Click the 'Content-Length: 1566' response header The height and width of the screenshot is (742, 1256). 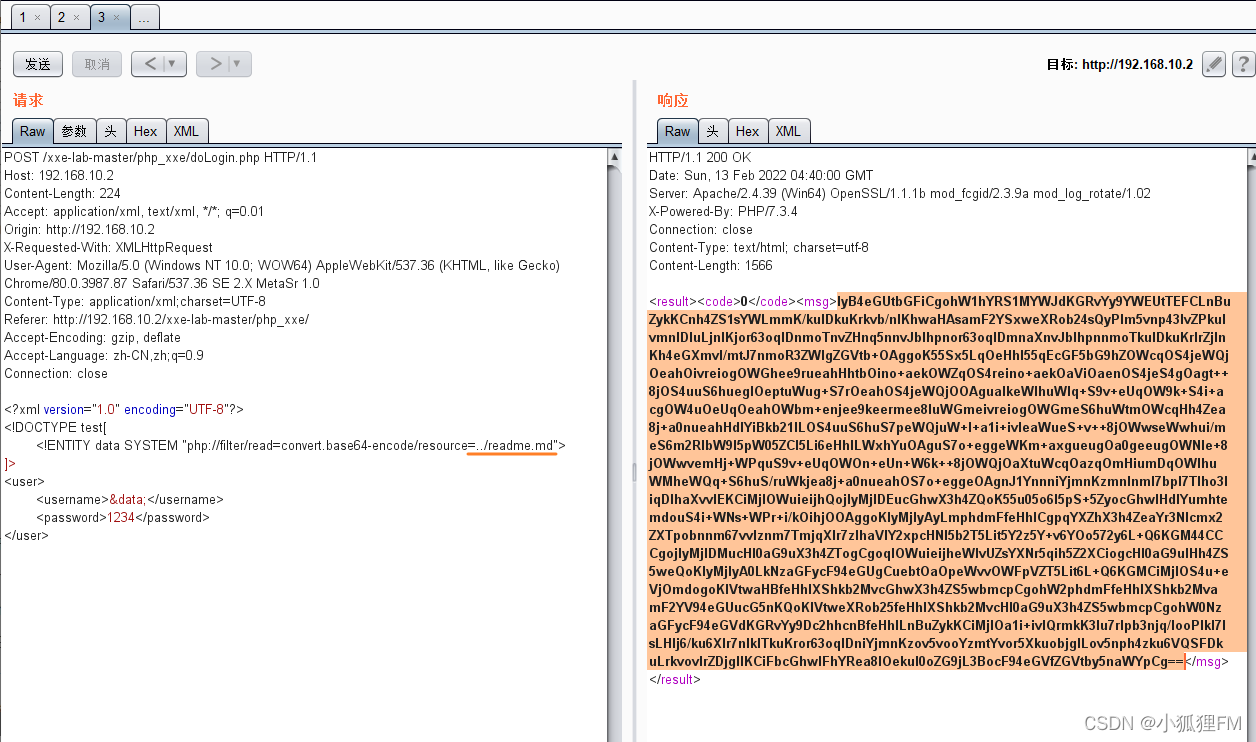[711, 266]
